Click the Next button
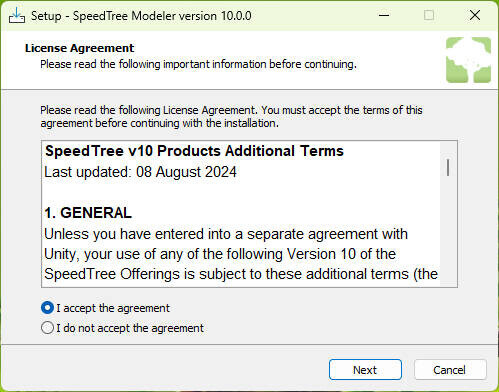Image resolution: width=499 pixels, height=392 pixels. click(x=365, y=370)
